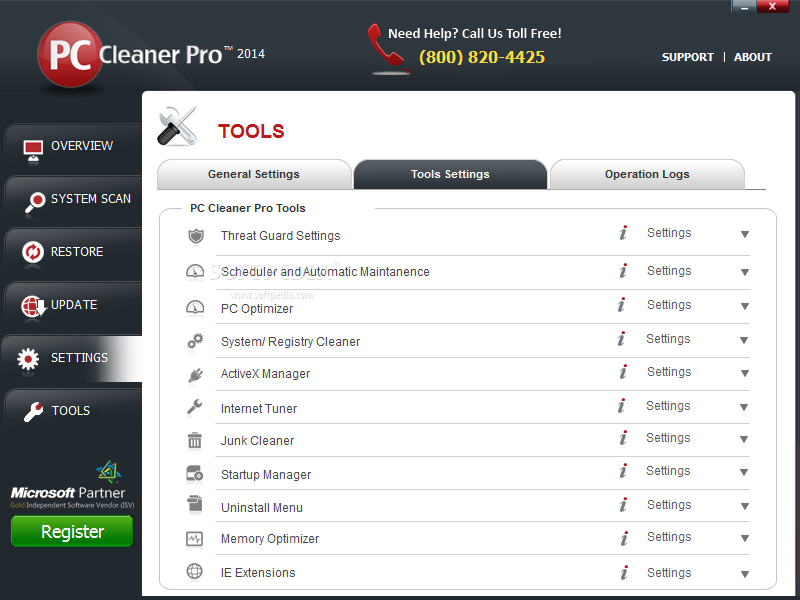800x600 pixels.
Task: Click the PC Cleaner Pro logo
Action: click(151, 55)
